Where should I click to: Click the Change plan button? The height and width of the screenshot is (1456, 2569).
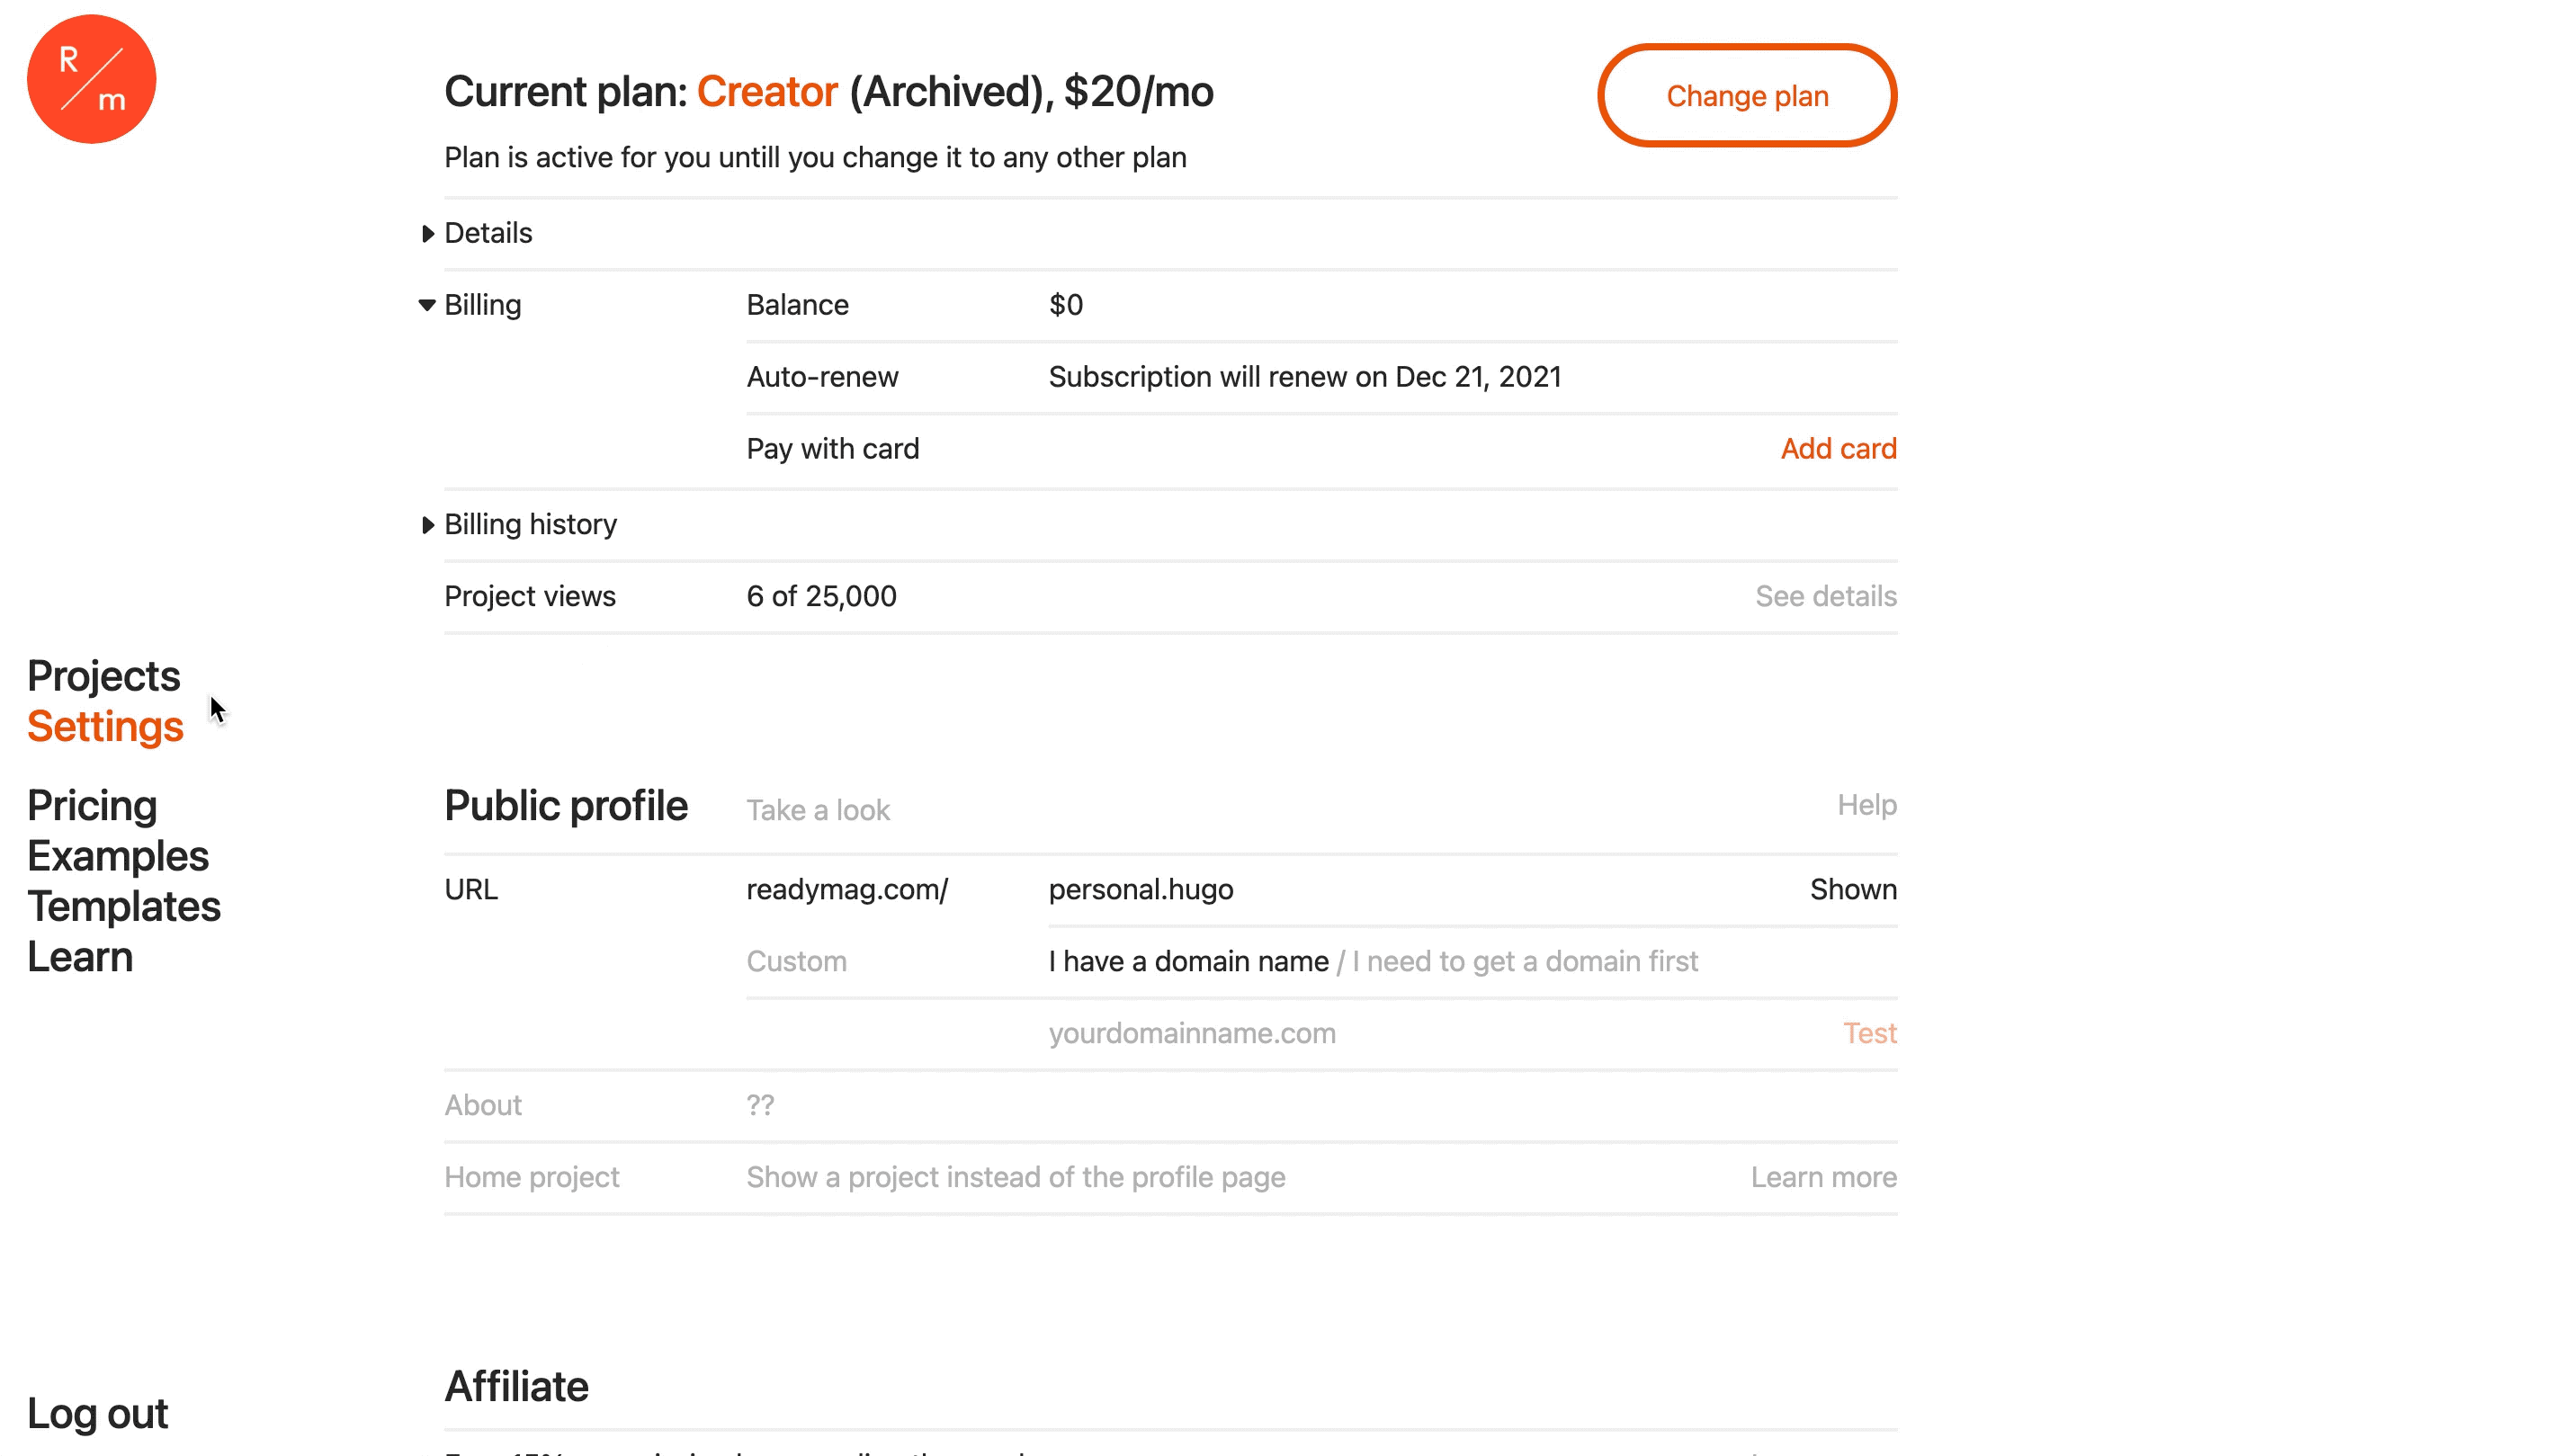tap(1747, 95)
